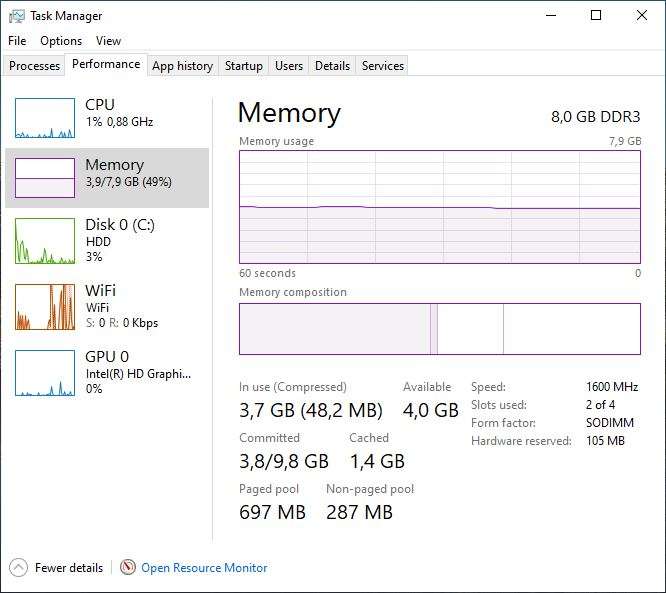Open the View menu
The image size is (666, 593).
pos(108,41)
